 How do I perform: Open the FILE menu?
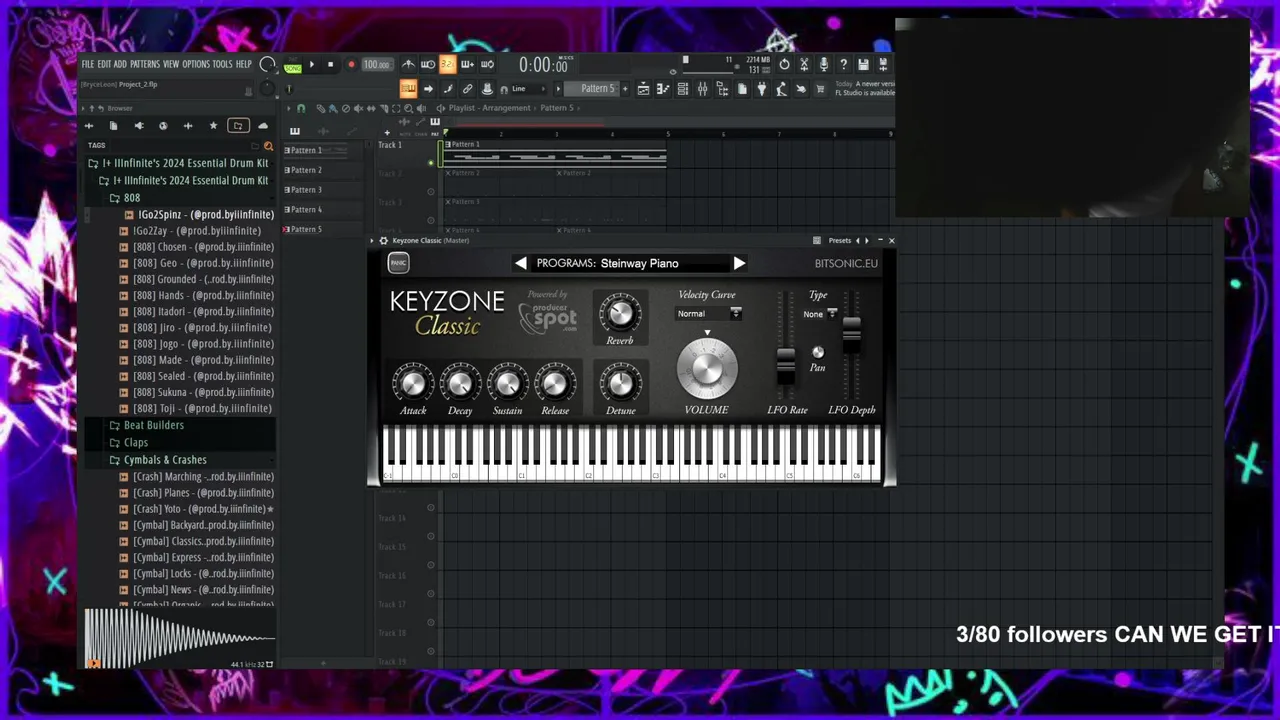(x=87, y=64)
